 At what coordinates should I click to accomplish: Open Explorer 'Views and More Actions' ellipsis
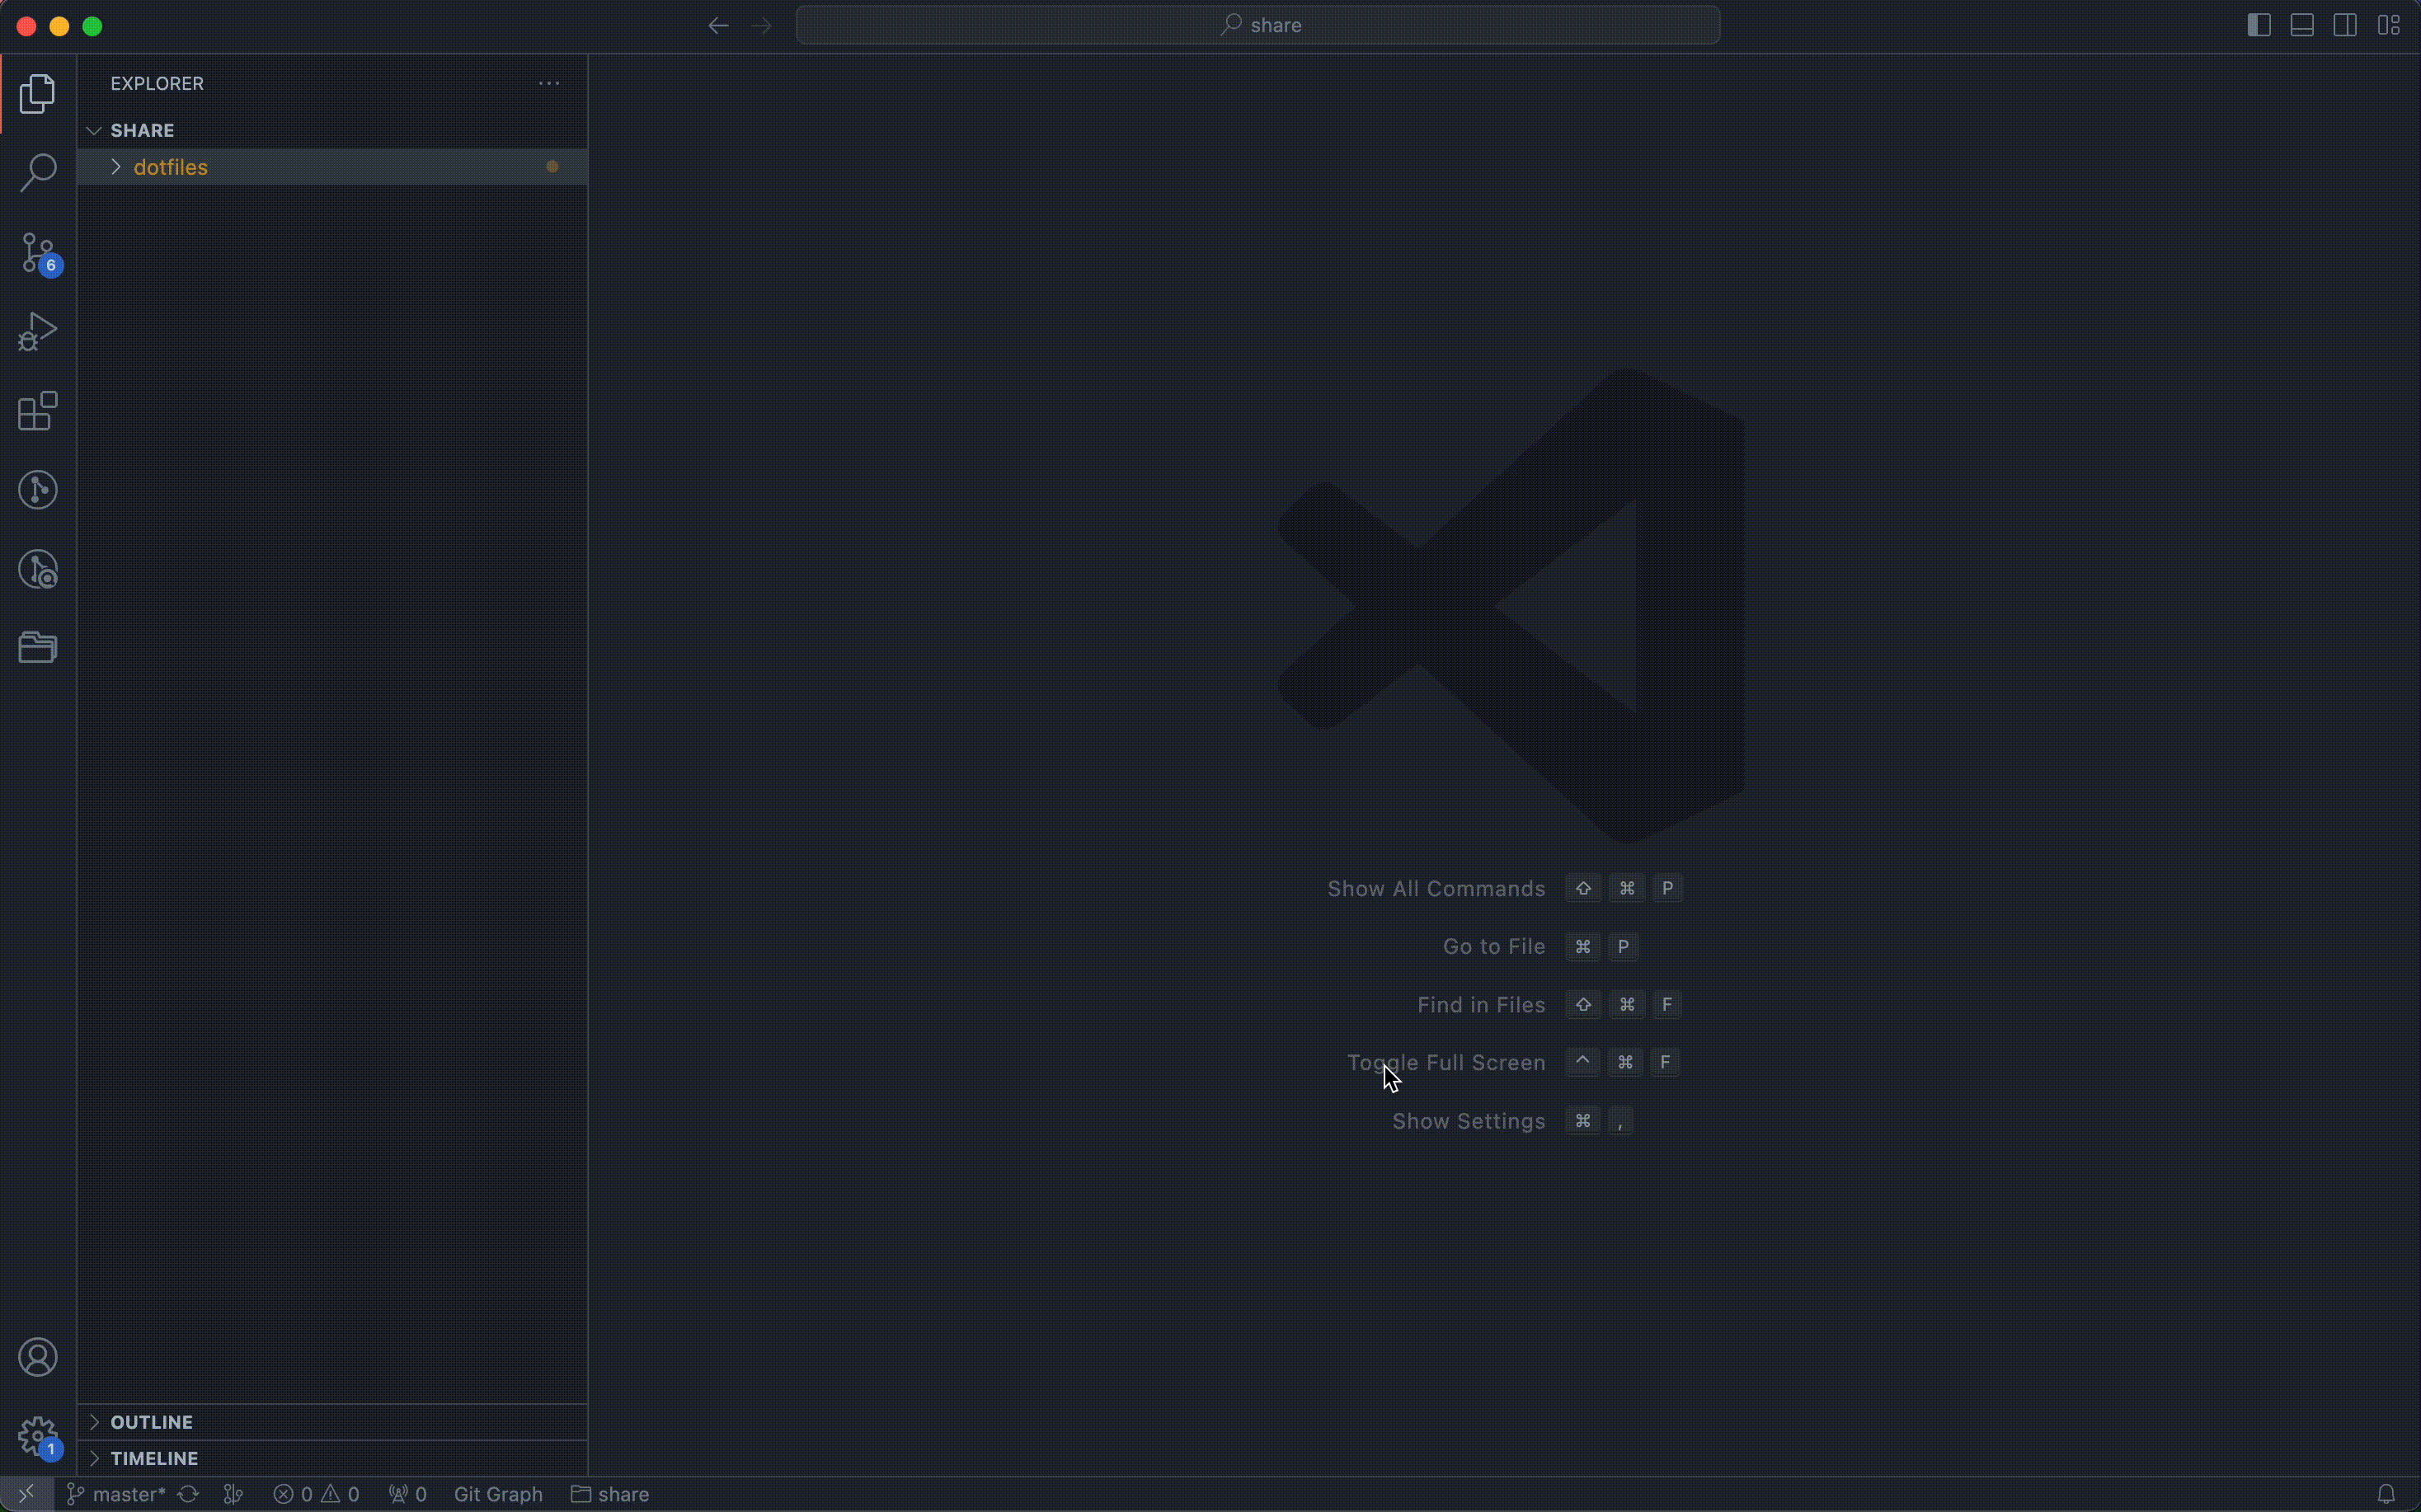point(549,83)
